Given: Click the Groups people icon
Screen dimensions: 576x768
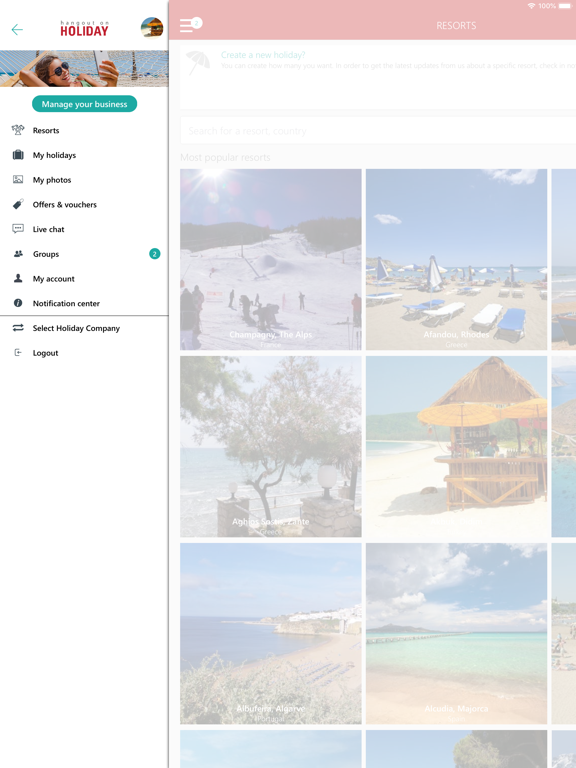Looking at the screenshot, I should (18, 254).
